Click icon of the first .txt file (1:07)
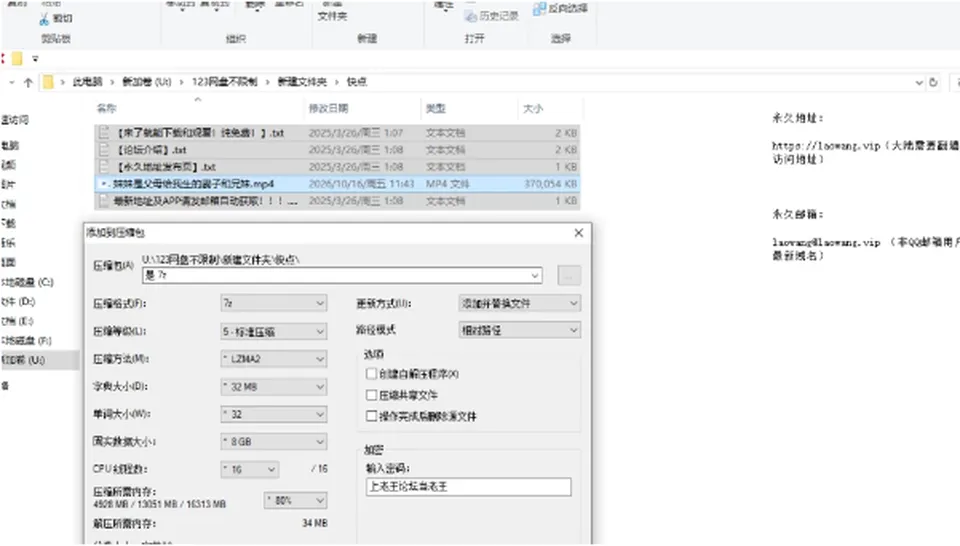 pyautogui.click(x=104, y=132)
